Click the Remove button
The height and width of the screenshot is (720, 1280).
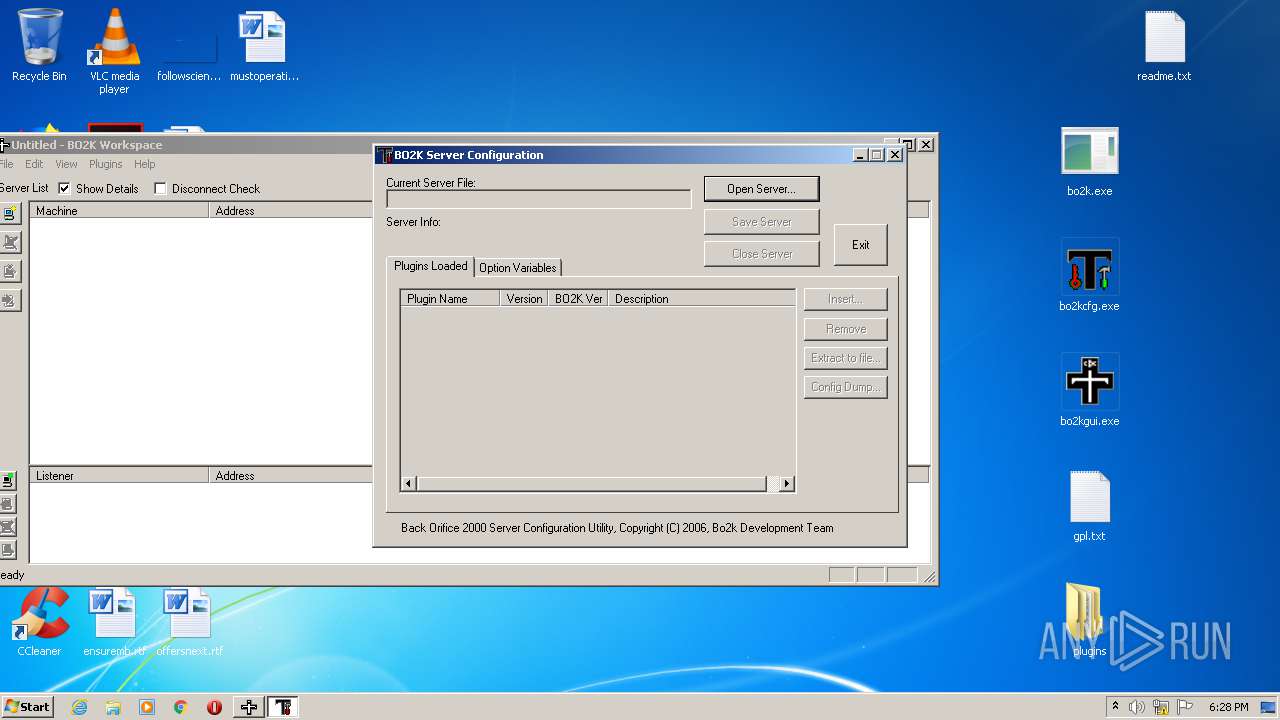click(845, 328)
